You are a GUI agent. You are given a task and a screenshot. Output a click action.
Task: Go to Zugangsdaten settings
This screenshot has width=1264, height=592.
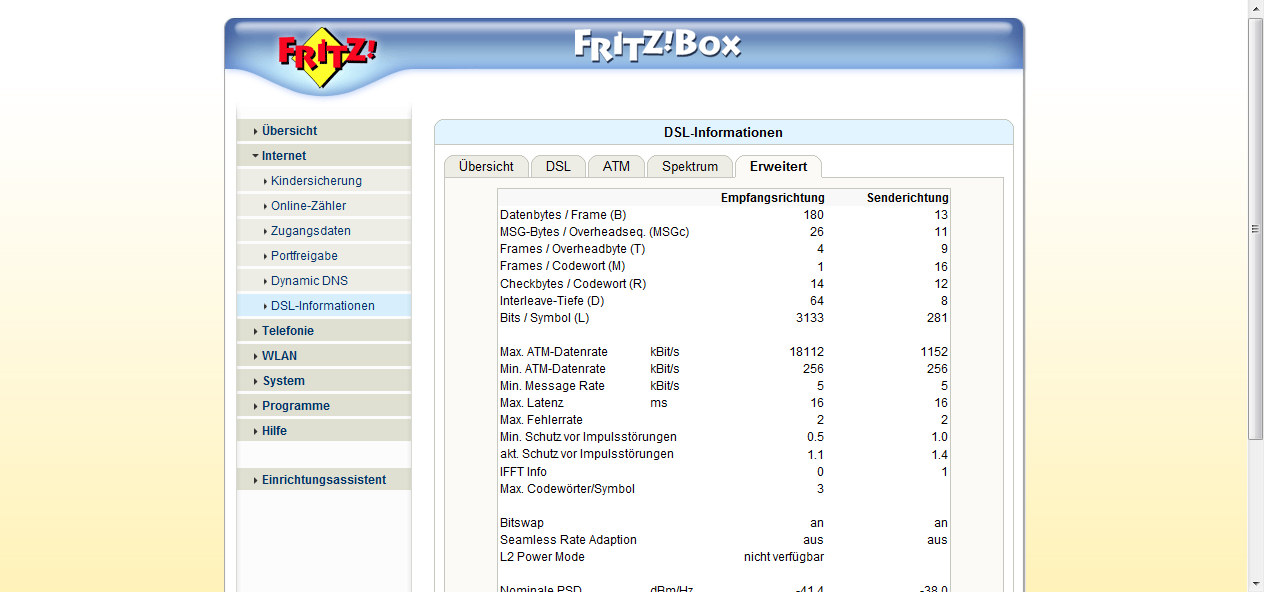point(310,231)
